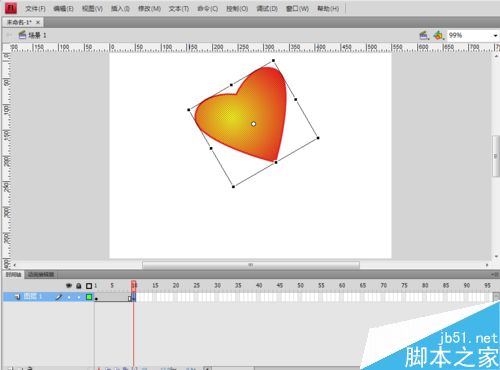500x370 pixels.
Task: Click the stage scrollbar left arrow
Action: pyautogui.click(x=14, y=265)
